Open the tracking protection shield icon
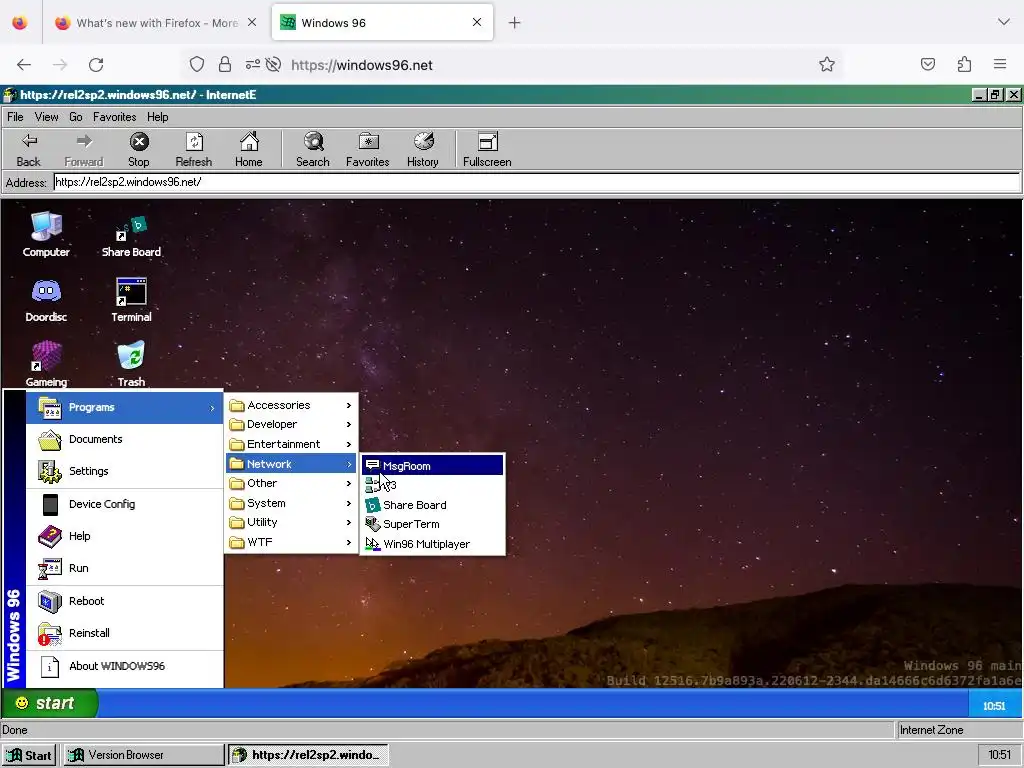Viewport: 1024px width, 768px height. coord(197,65)
